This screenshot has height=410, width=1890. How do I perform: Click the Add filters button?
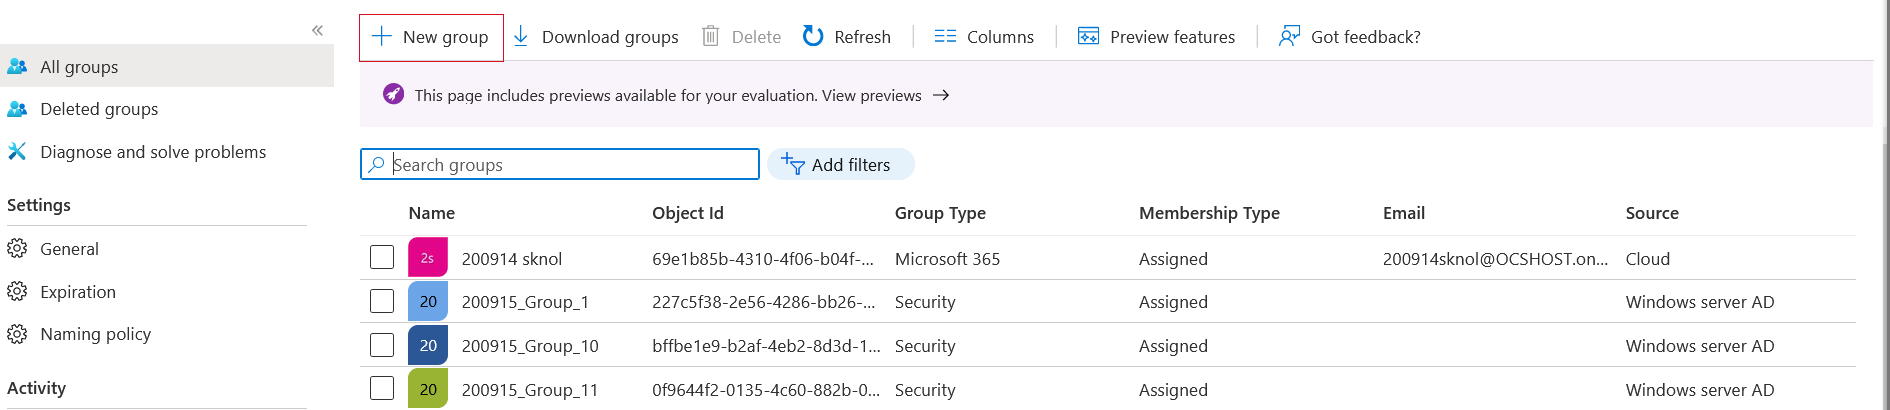click(x=840, y=165)
